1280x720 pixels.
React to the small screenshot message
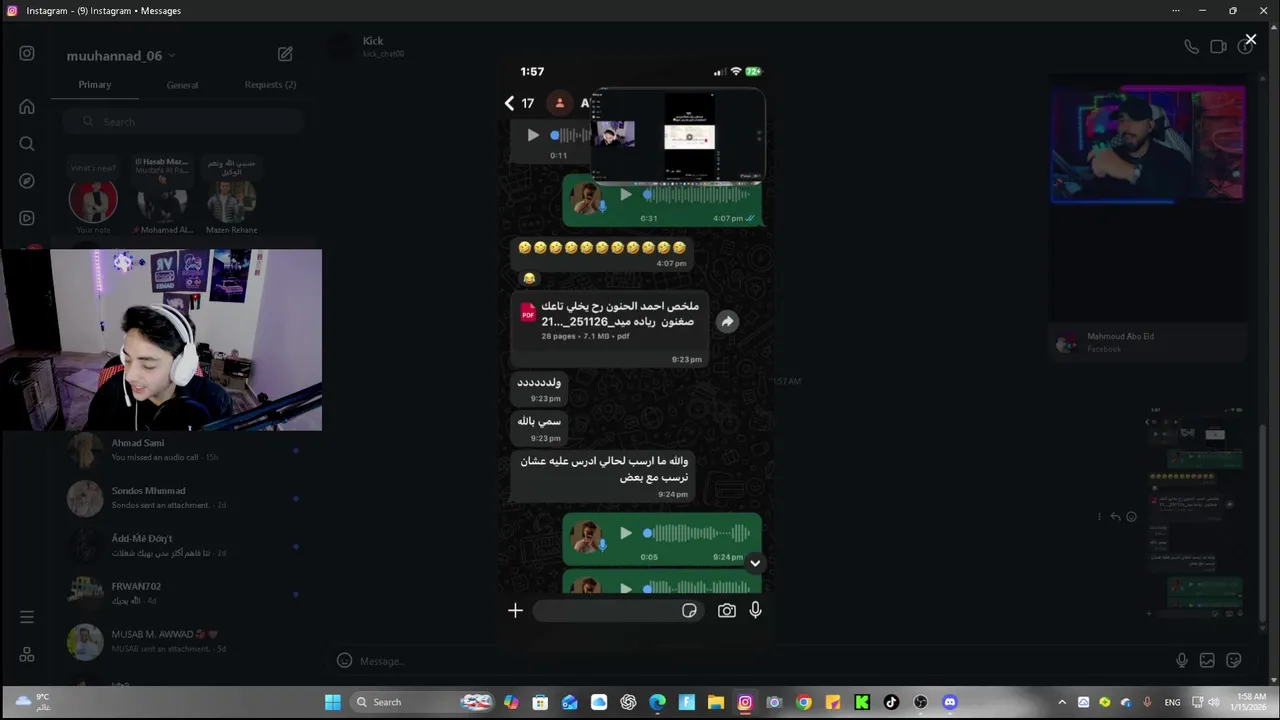pos(1131,517)
